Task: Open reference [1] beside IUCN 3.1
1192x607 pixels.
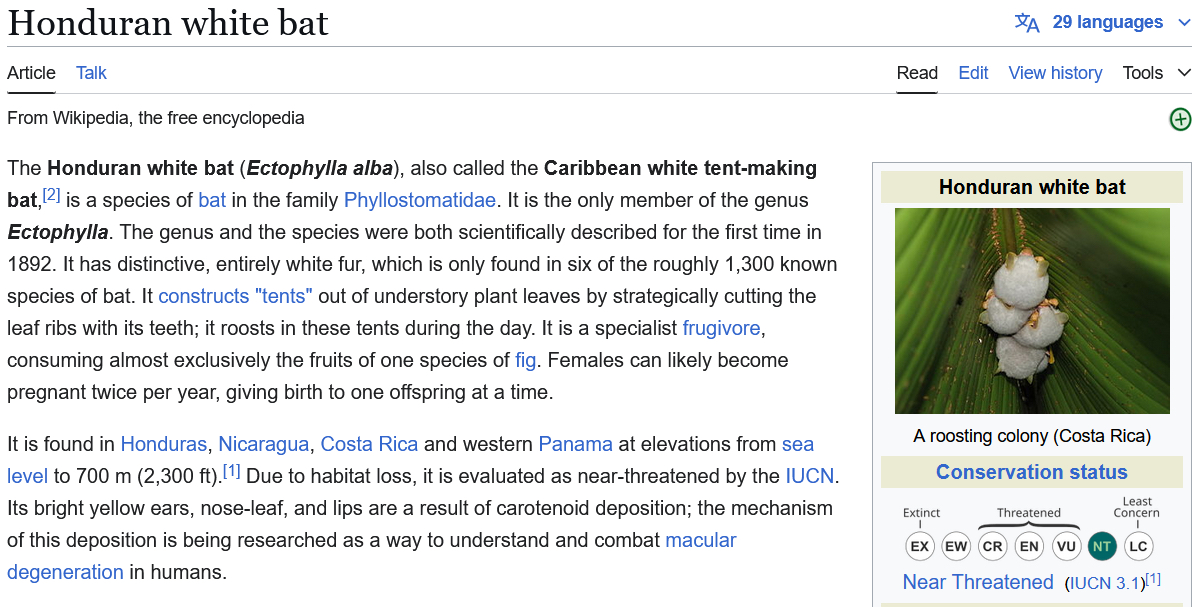Action: pyautogui.click(x=1153, y=579)
